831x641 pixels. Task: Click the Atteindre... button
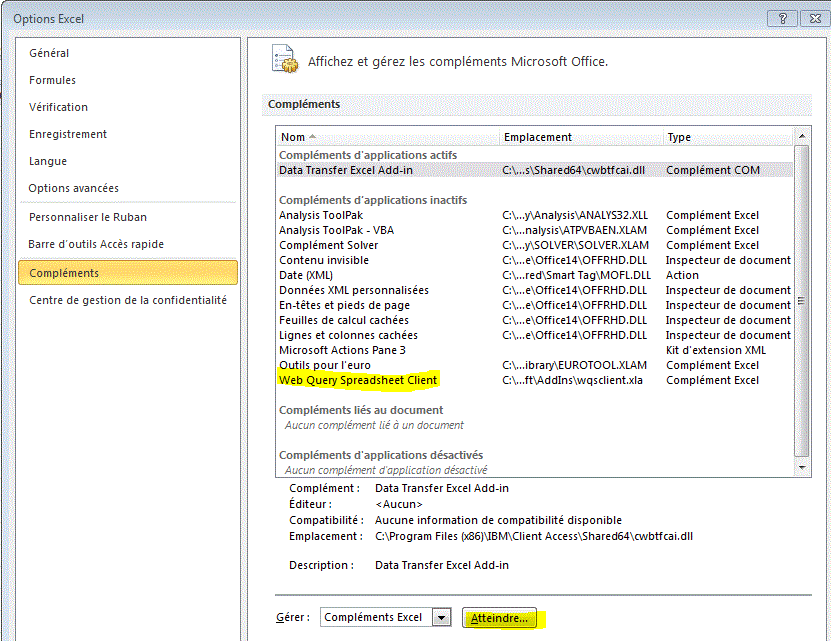click(499, 618)
